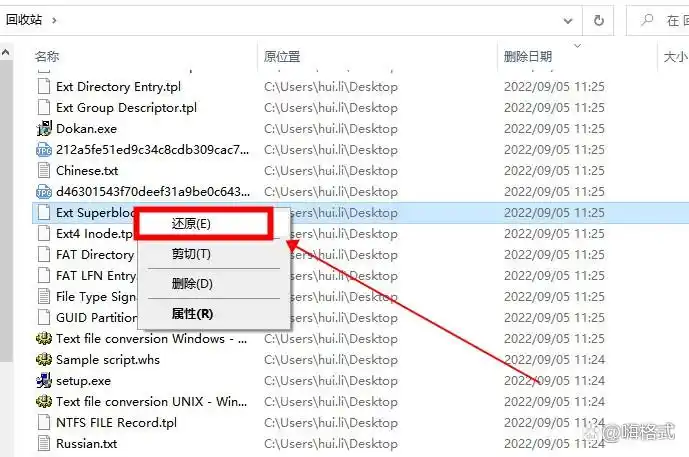Select the file name Ext Group Descriptor.tpl
689x457 pixels.
click(x=126, y=108)
